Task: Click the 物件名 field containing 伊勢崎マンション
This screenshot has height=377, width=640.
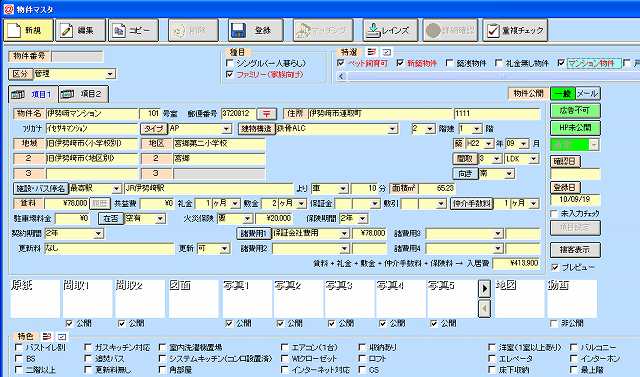Action: 92,113
